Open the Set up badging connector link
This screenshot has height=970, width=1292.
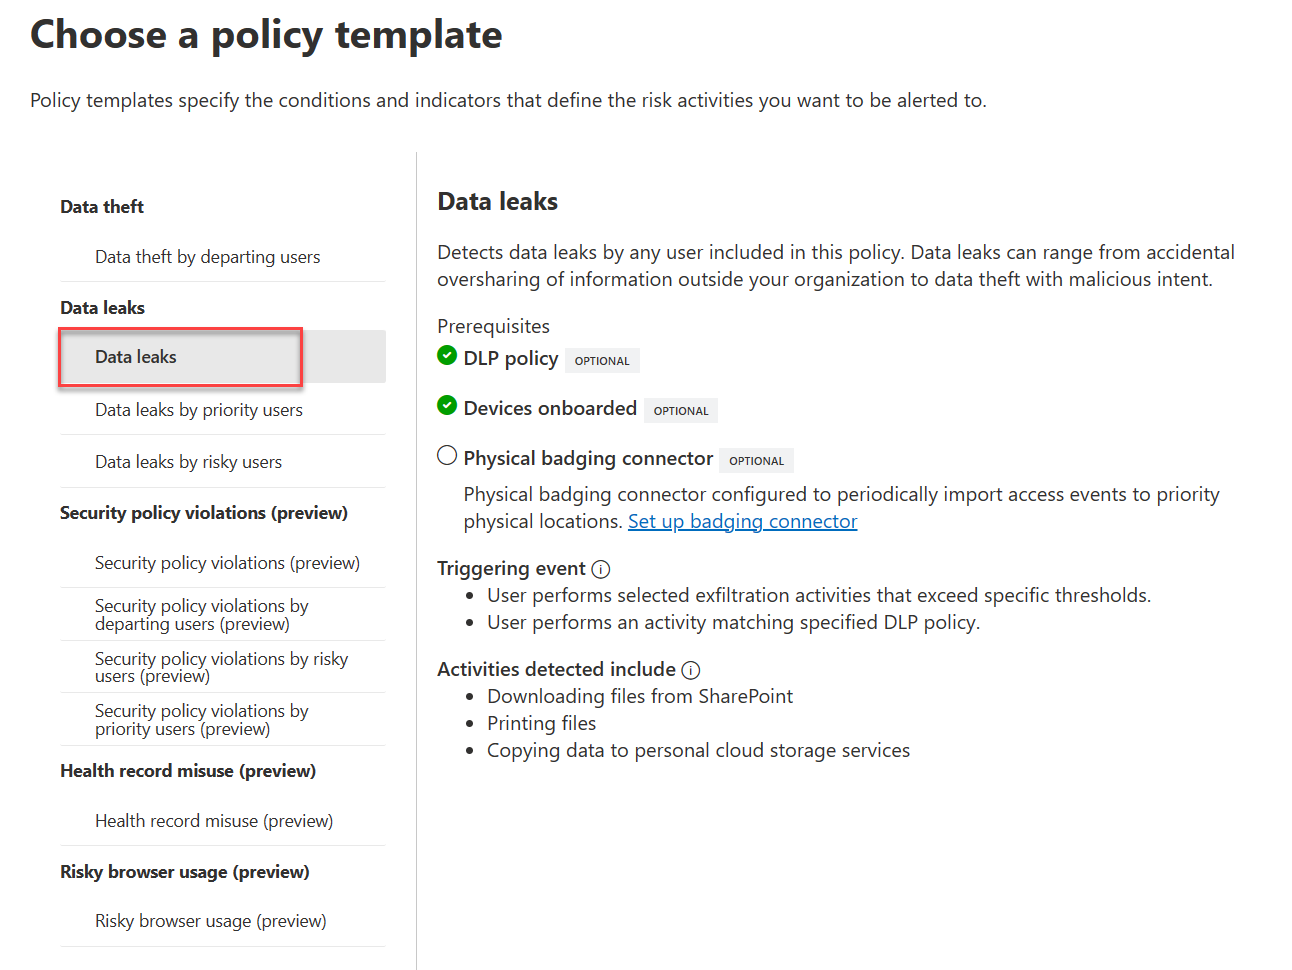742,522
